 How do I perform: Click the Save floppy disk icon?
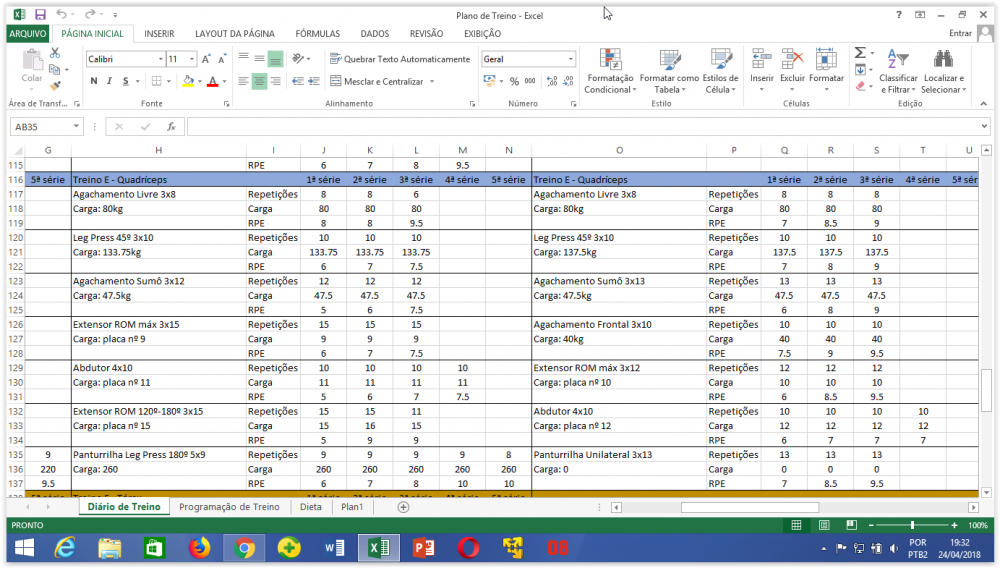click(x=40, y=15)
